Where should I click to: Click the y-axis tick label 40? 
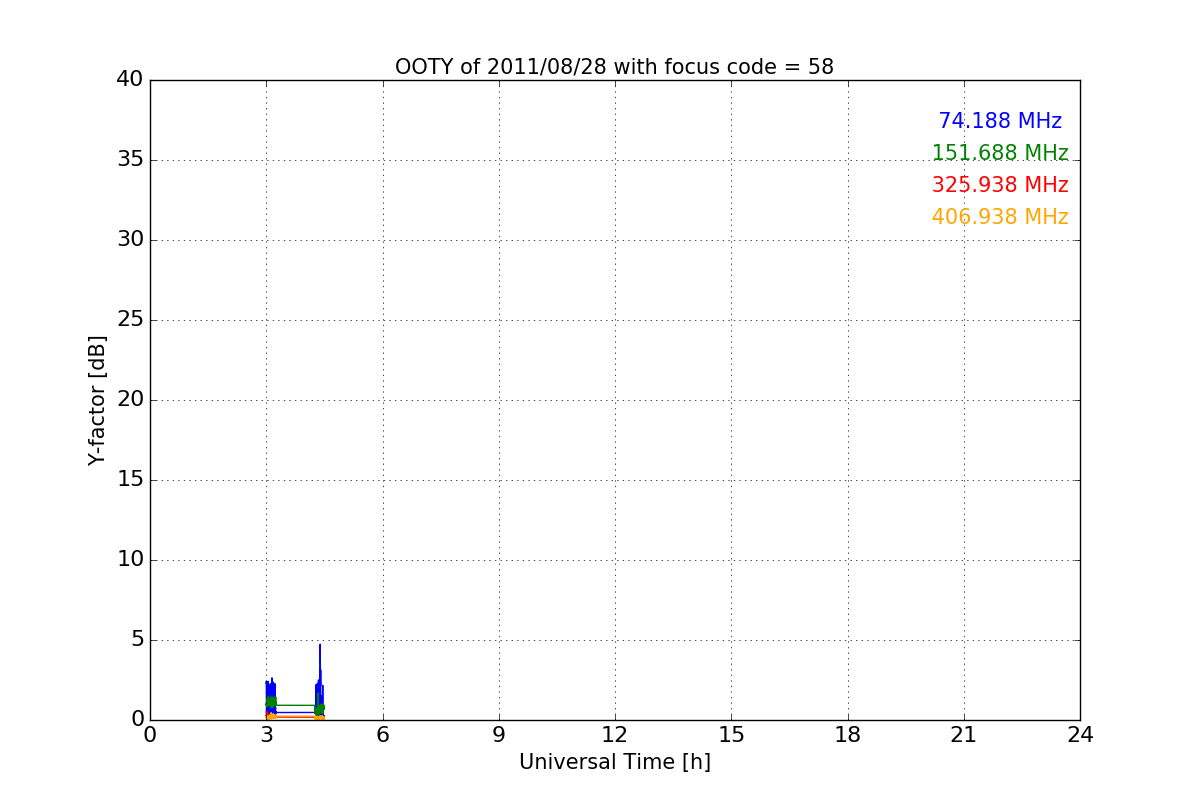(130, 80)
